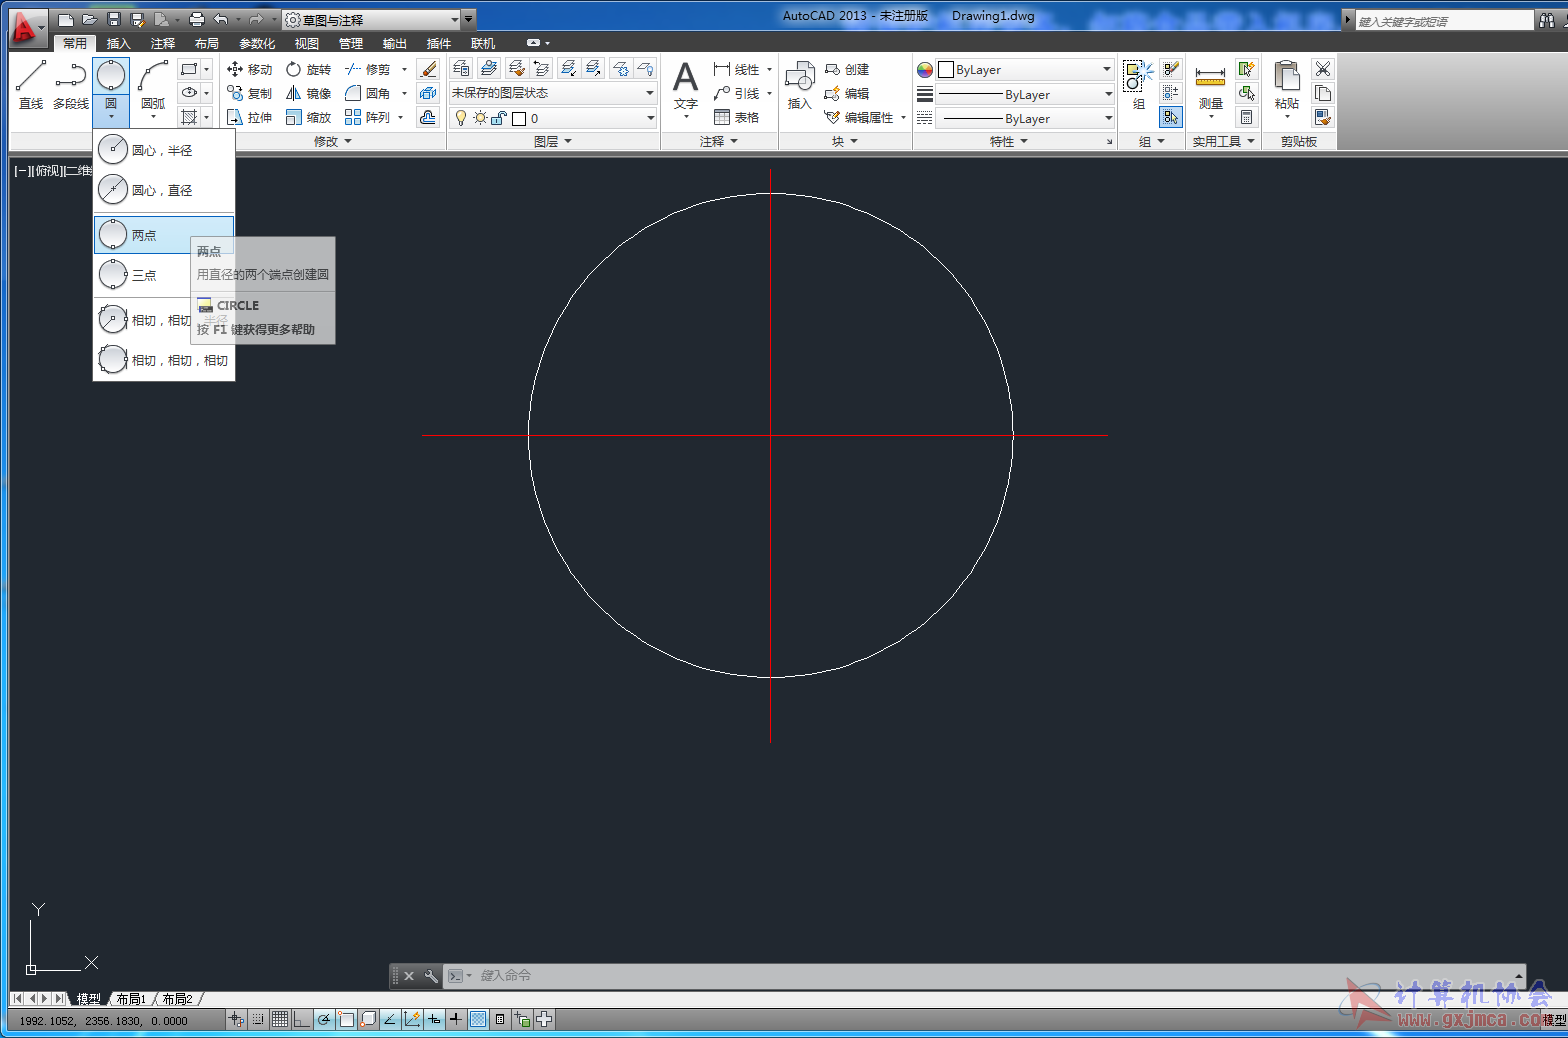Viewport: 1568px width, 1038px height.
Task: Select the Polyline (多段线) tool
Action: (71, 84)
